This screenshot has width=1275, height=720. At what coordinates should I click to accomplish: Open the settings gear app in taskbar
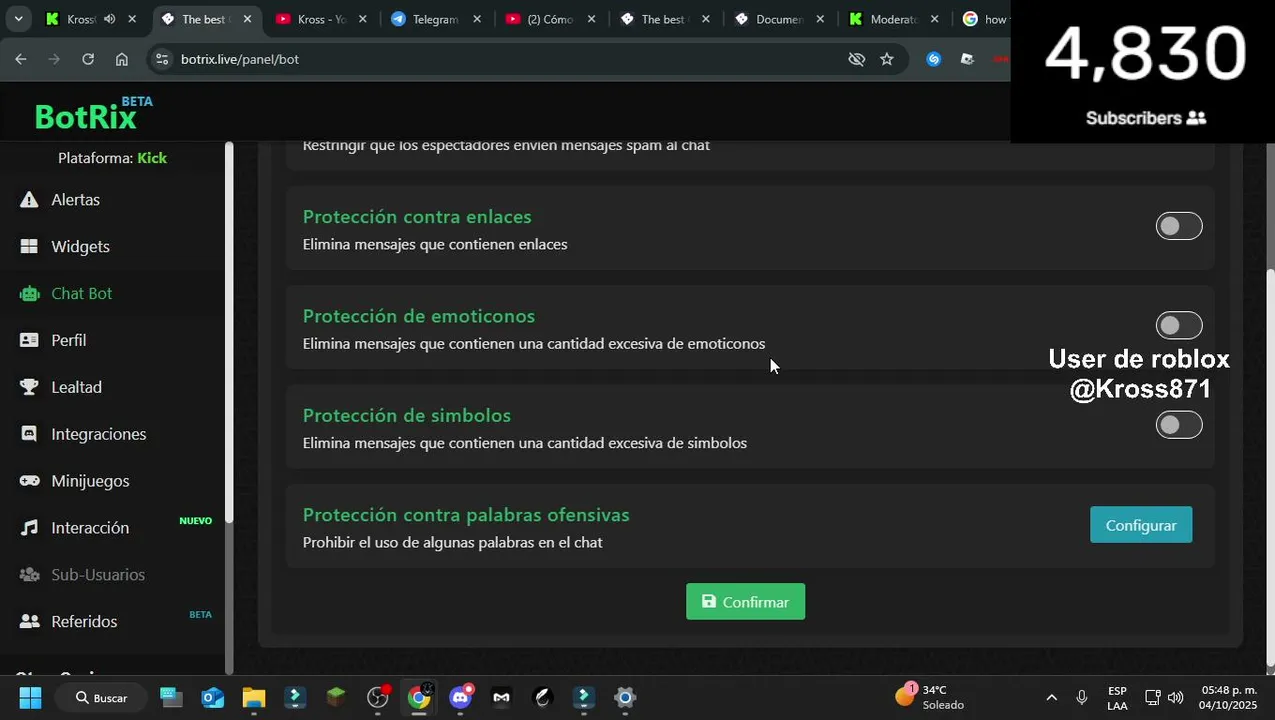click(x=625, y=697)
